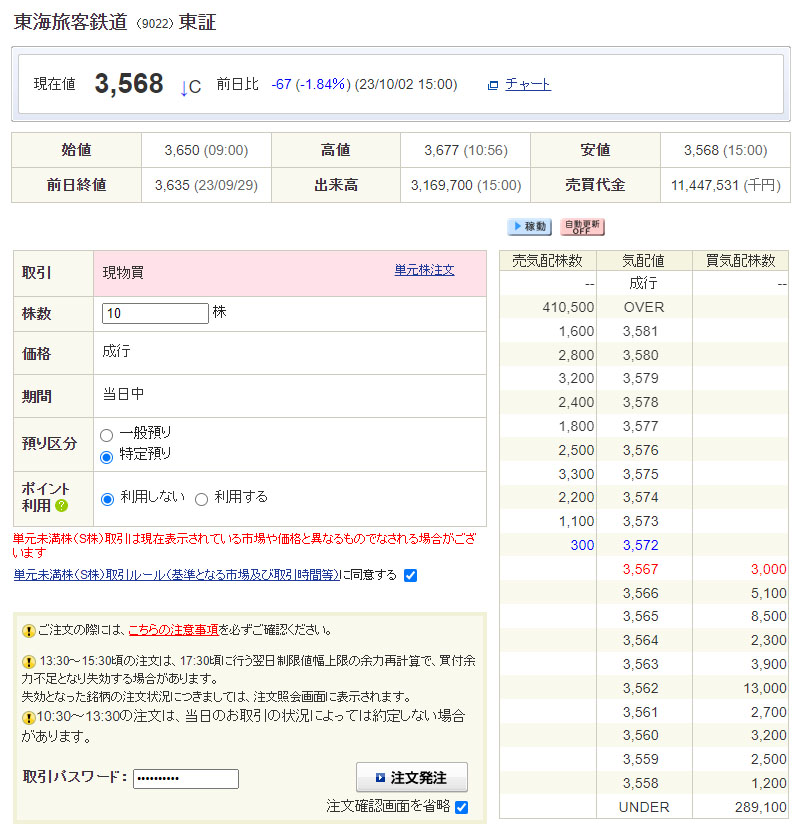The image size is (803, 832).
Task: Click the warning icon beside 10:30～13:30 notice
Action: click(29, 718)
